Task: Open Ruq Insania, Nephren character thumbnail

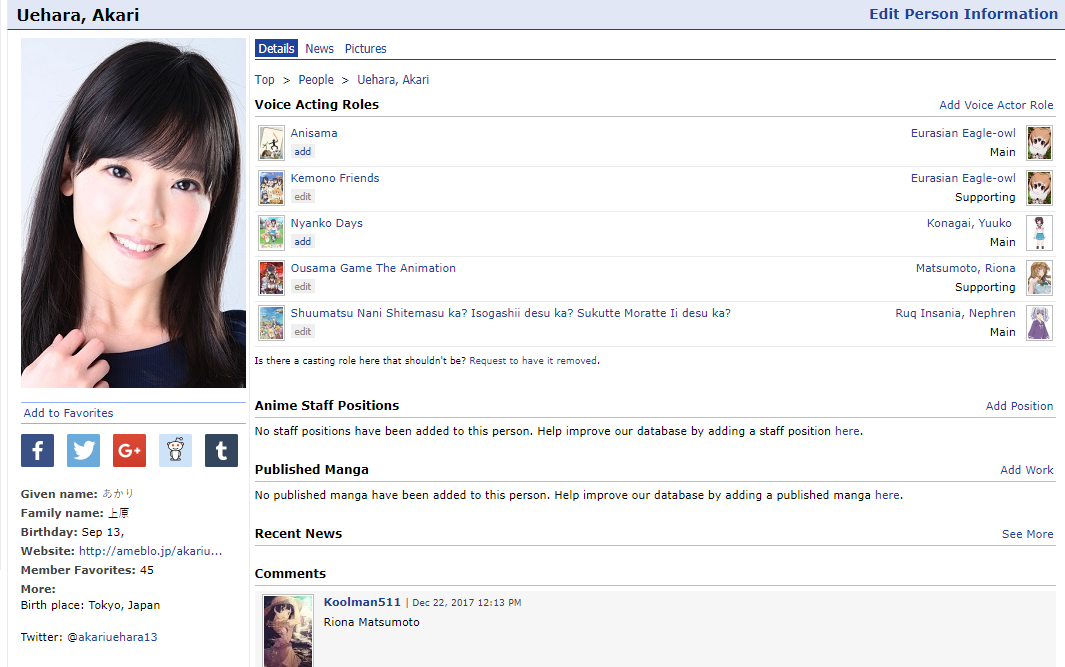Action: coord(1039,323)
